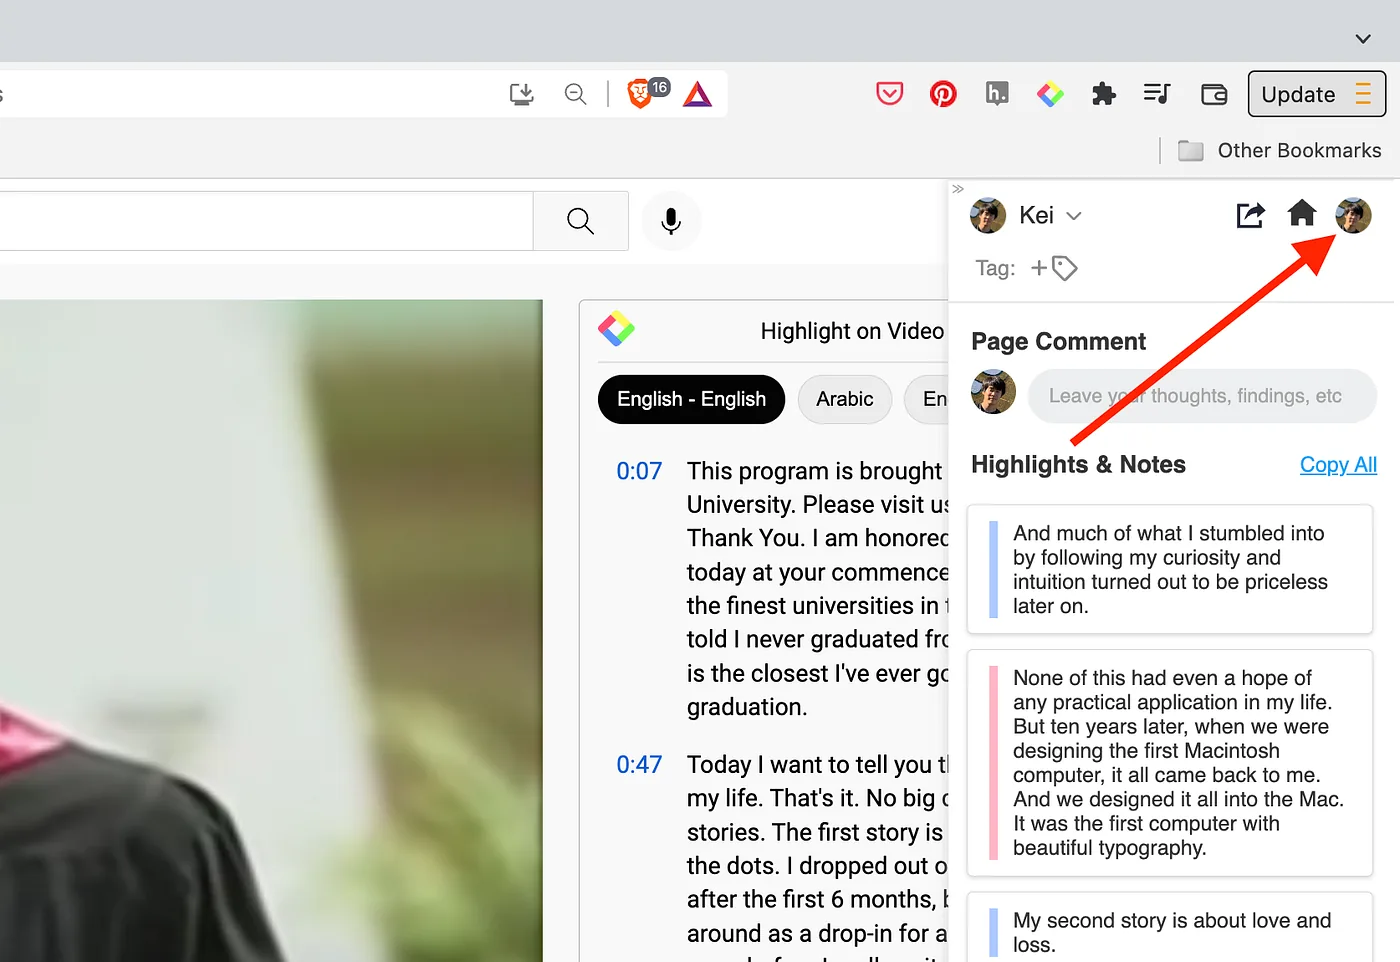
Task: Click the Glasp logo in Highlight on Video
Action: (x=616, y=329)
